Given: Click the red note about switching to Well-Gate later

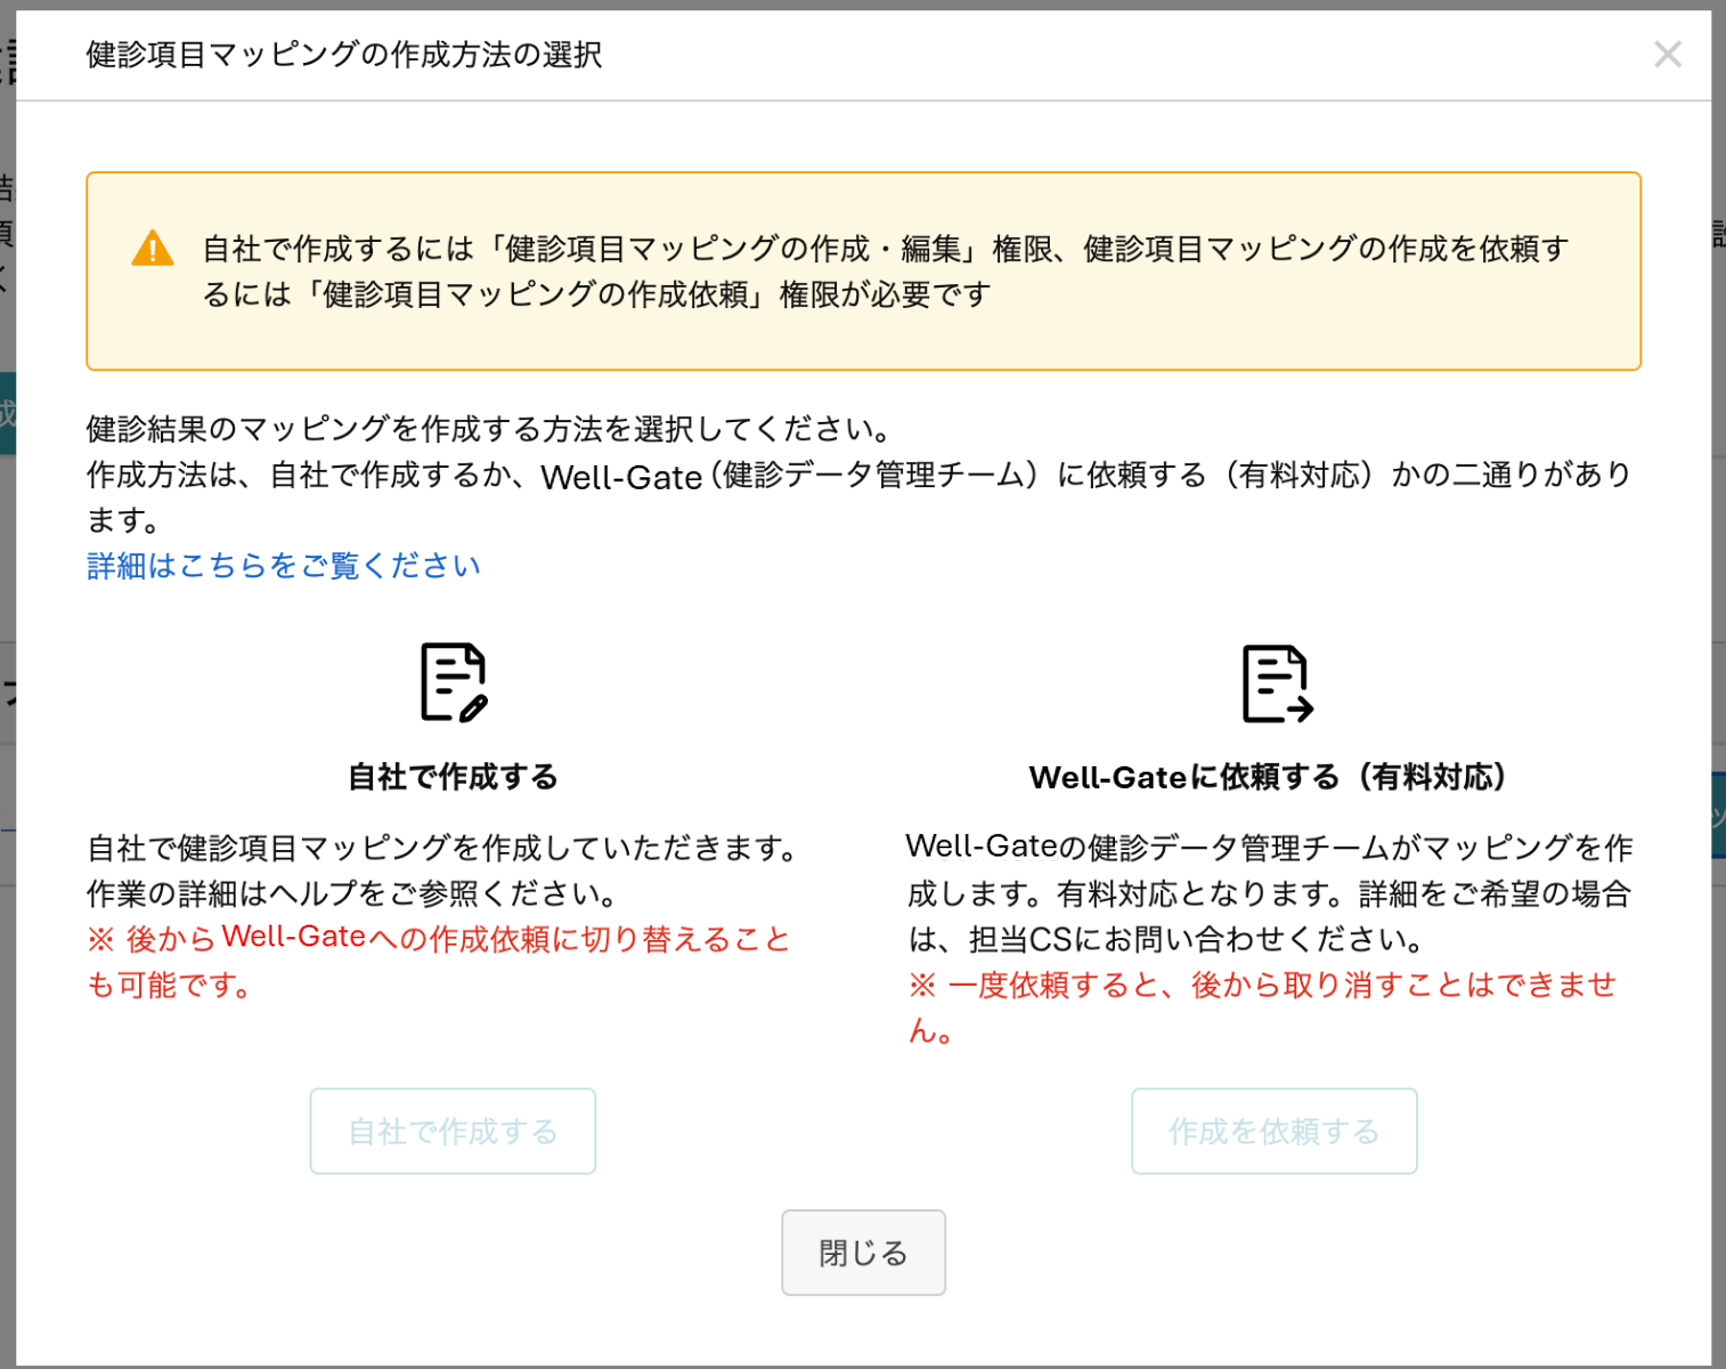Looking at the screenshot, I should coord(439,961).
